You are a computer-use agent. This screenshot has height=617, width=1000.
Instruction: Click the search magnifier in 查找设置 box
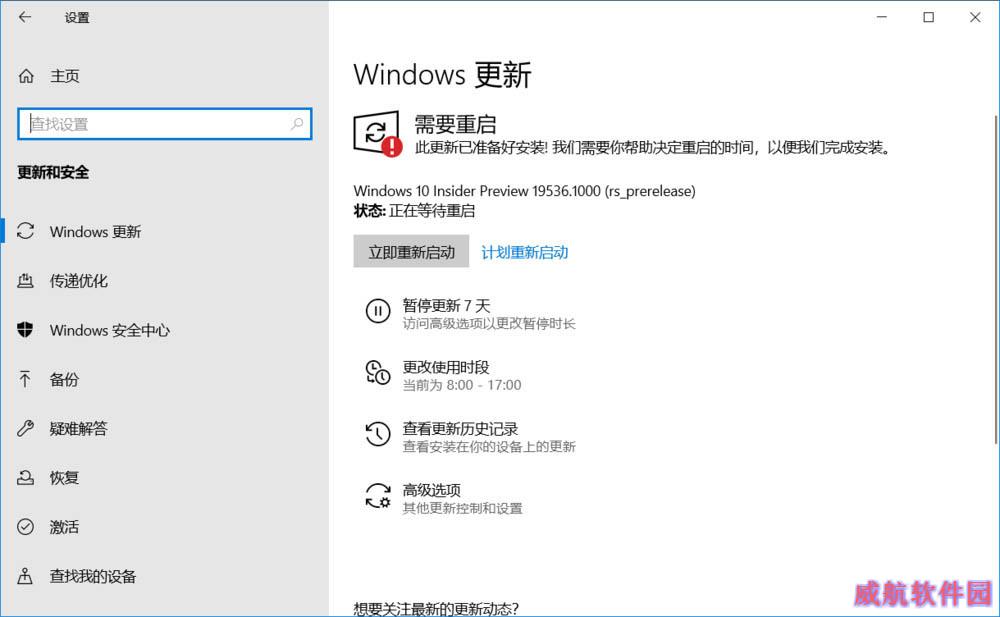pyautogui.click(x=297, y=124)
